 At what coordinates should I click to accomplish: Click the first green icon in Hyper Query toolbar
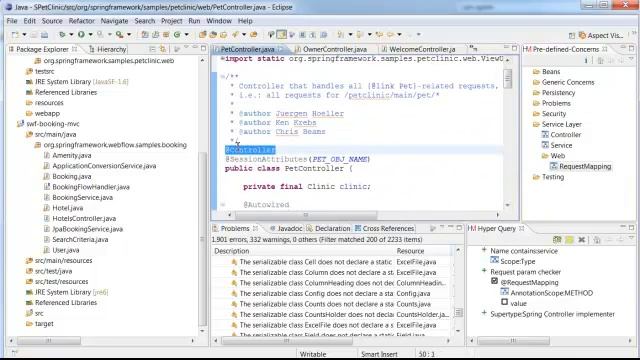click(x=557, y=240)
